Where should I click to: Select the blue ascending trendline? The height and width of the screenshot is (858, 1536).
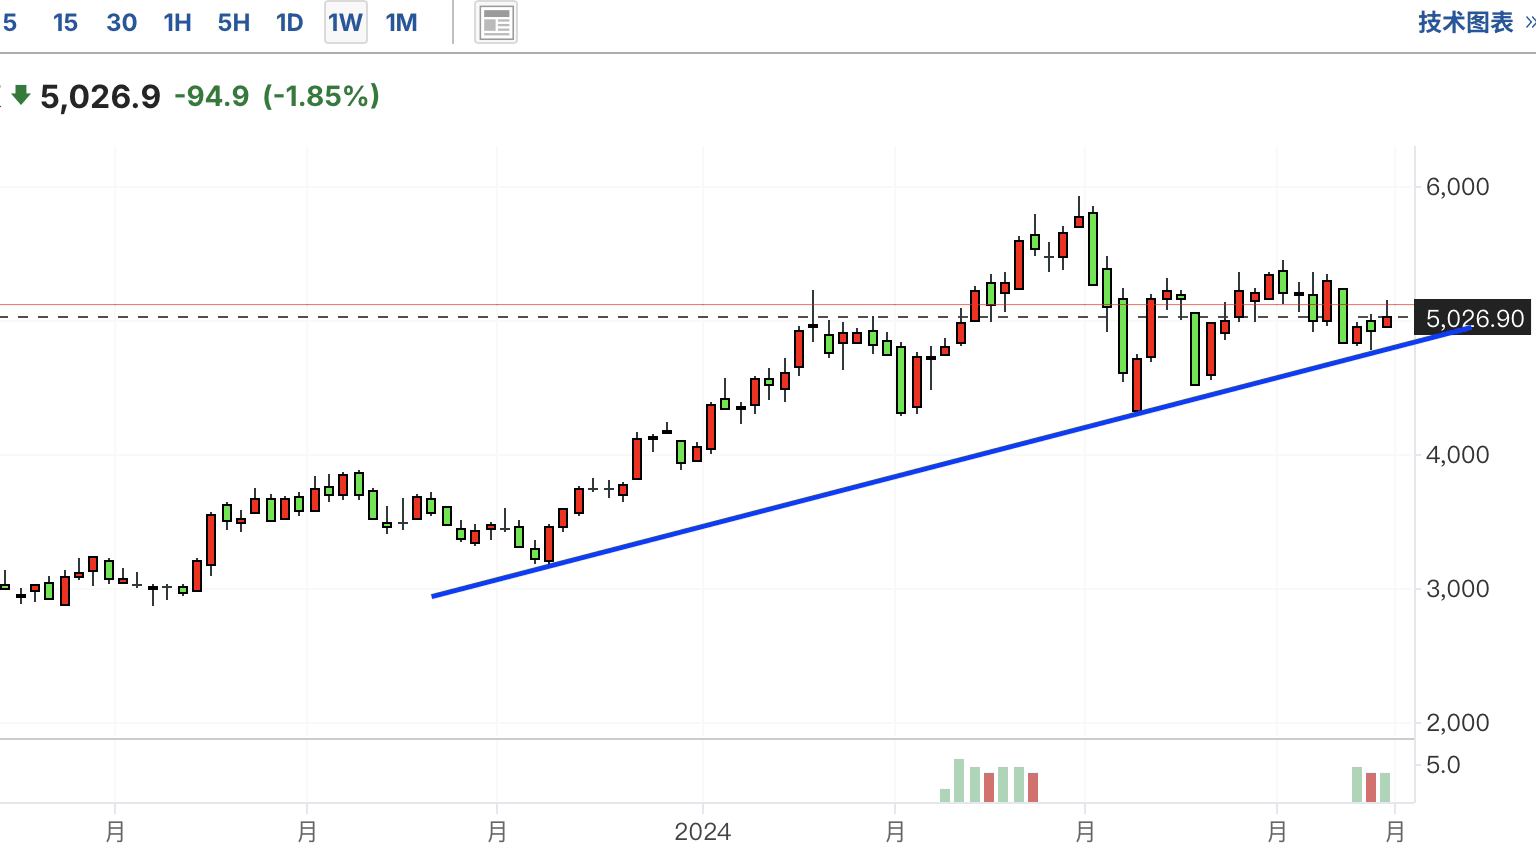point(952,462)
